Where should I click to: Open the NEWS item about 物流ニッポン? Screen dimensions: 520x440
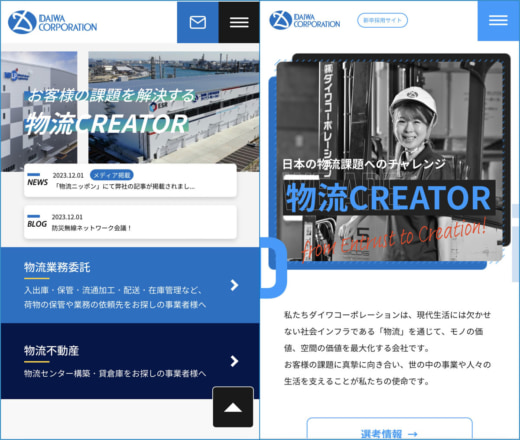130,180
